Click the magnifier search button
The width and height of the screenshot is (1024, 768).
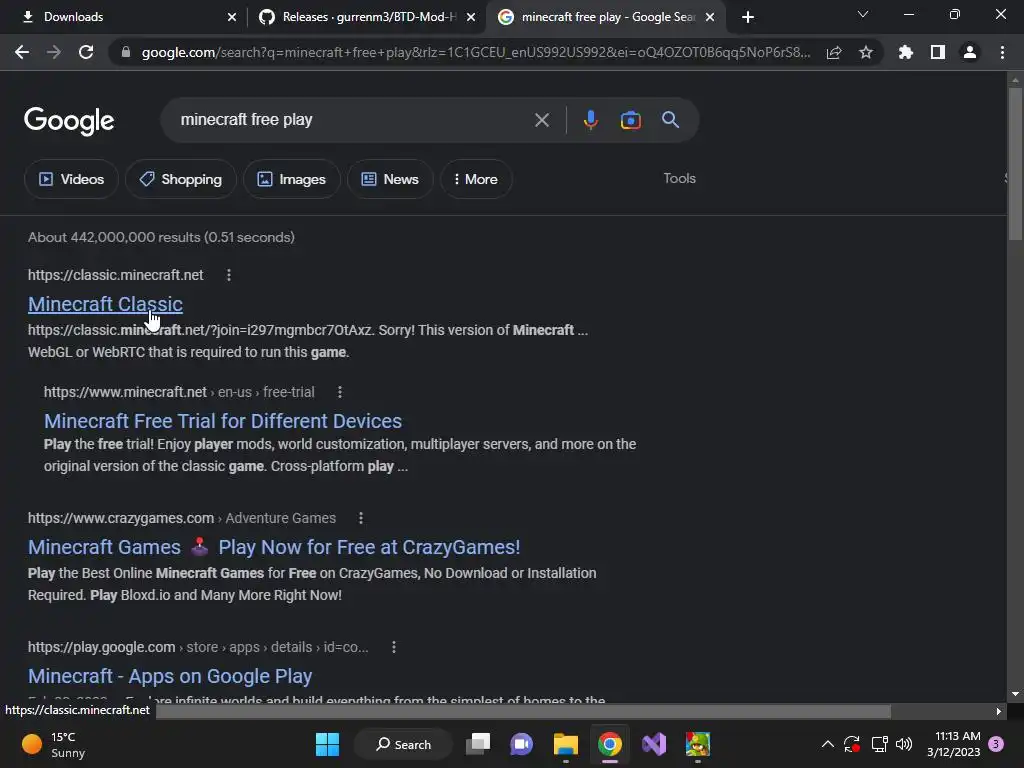[x=671, y=120]
